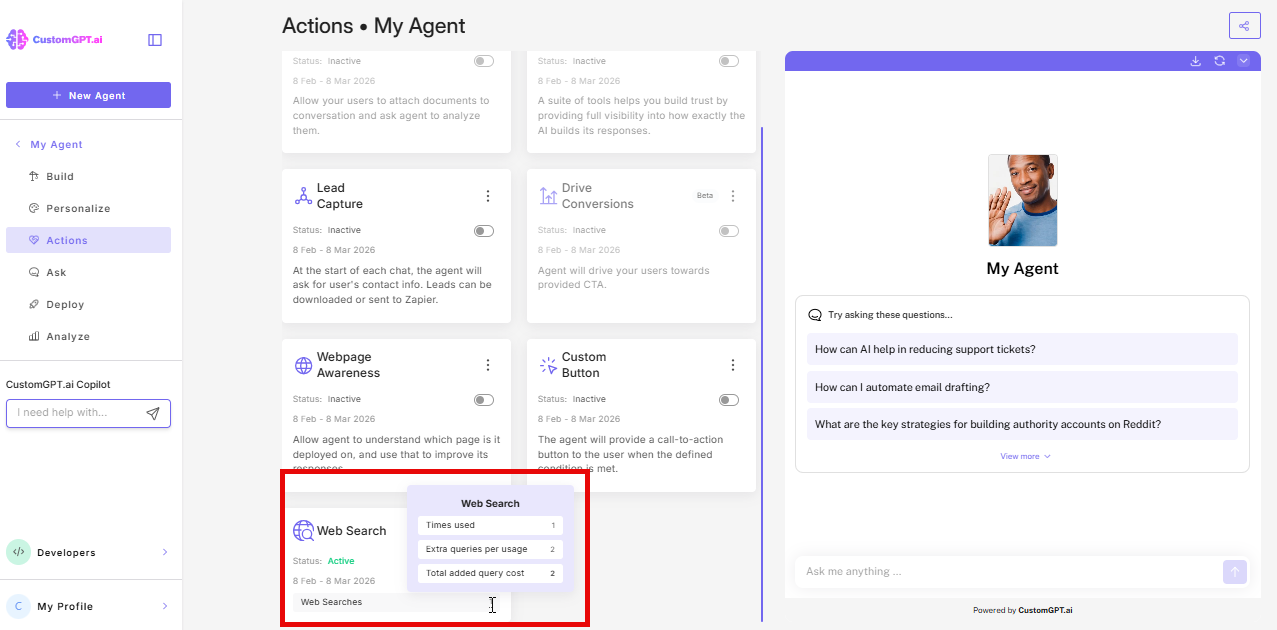Viewport: 1277px width, 630px height.
Task: Enable the Drive Conversions toggle
Action: point(728,230)
